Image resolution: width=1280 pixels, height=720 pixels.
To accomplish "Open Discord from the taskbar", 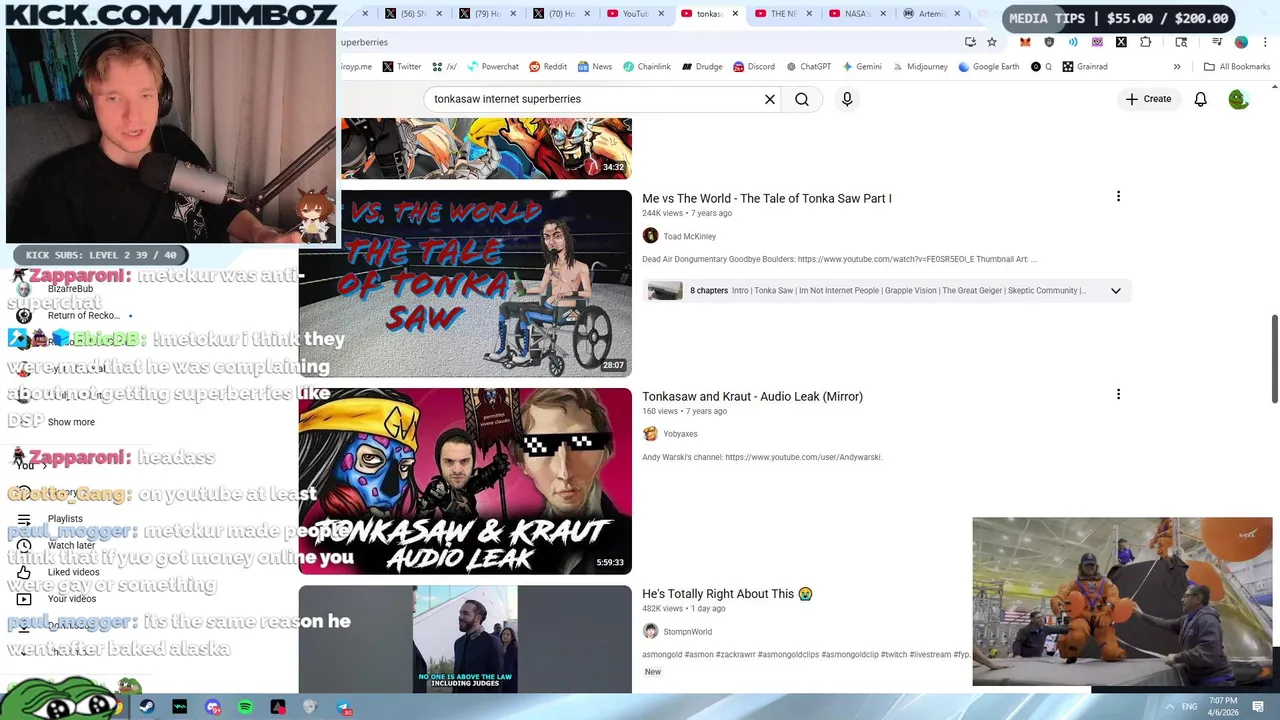I will pos(212,707).
